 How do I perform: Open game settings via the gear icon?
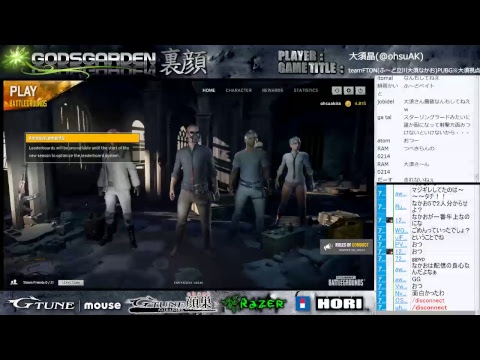[349, 90]
